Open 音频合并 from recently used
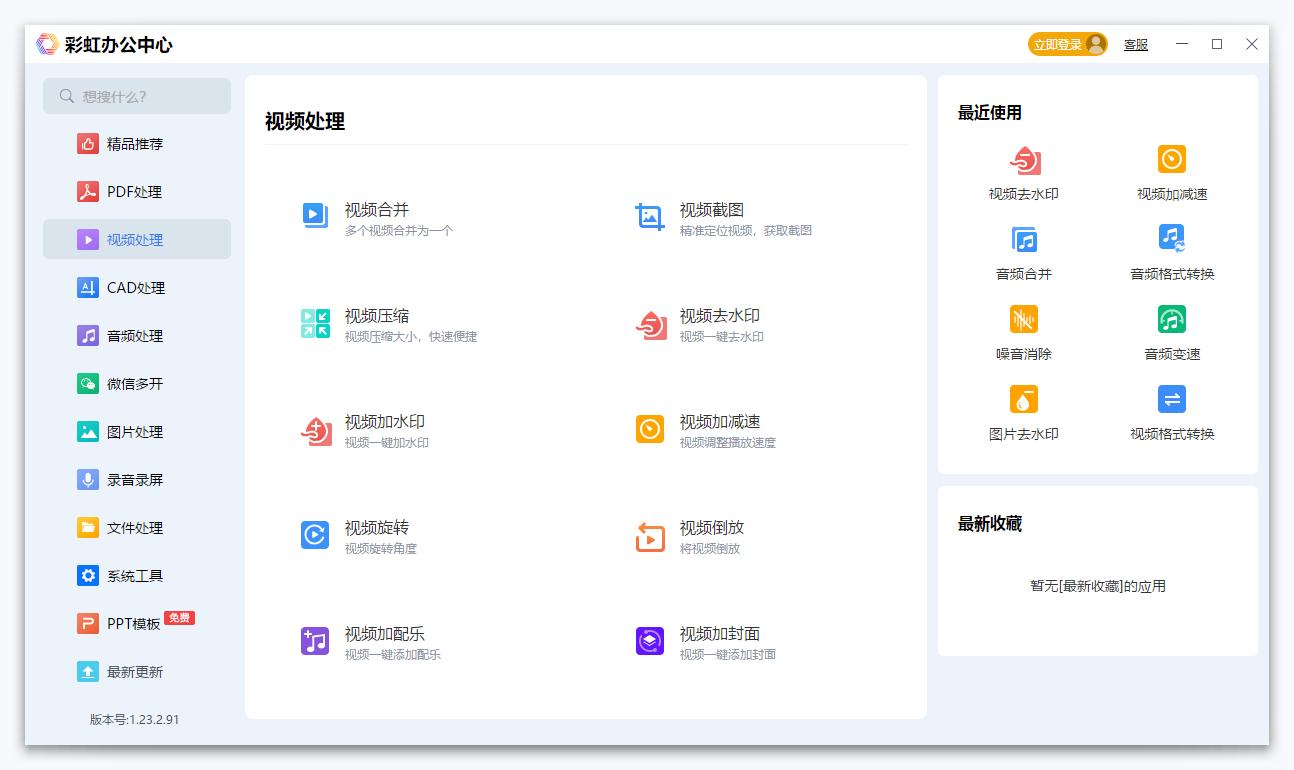Viewport: 1294px width, 770px height. tap(1024, 252)
